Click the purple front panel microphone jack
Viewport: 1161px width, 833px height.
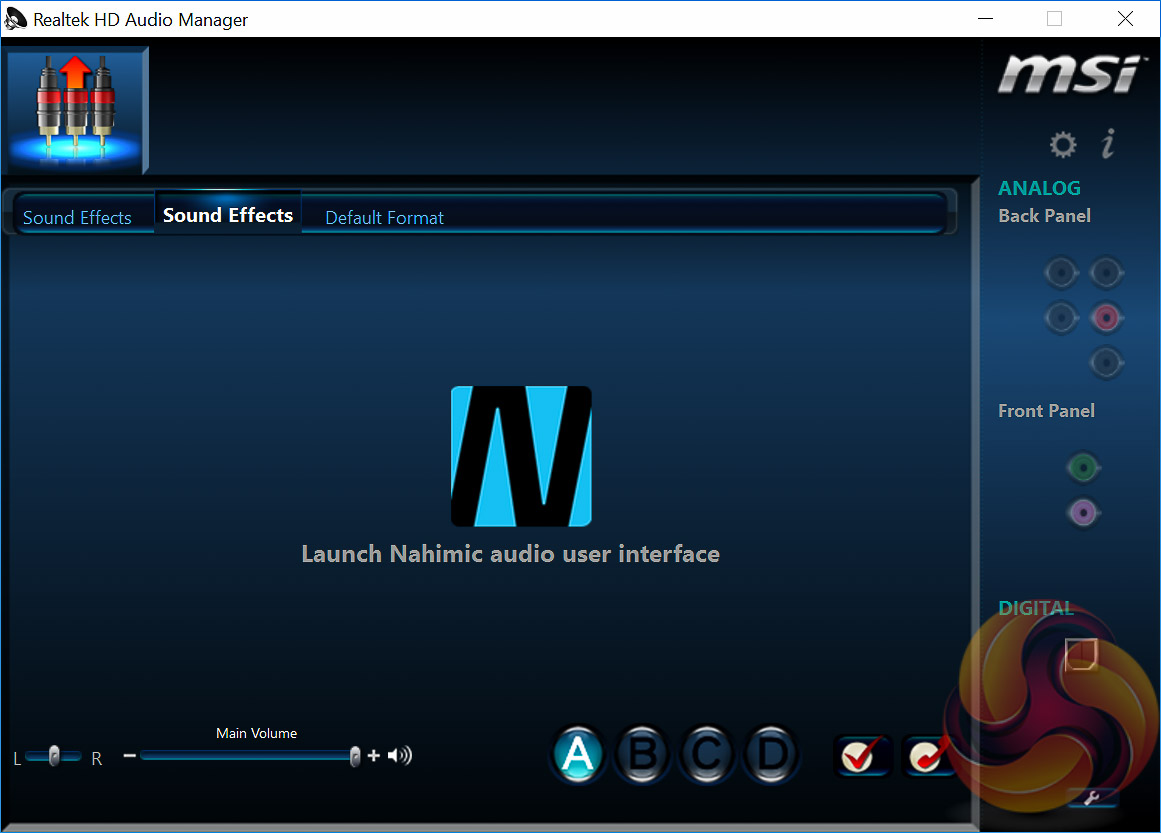pos(1083,512)
